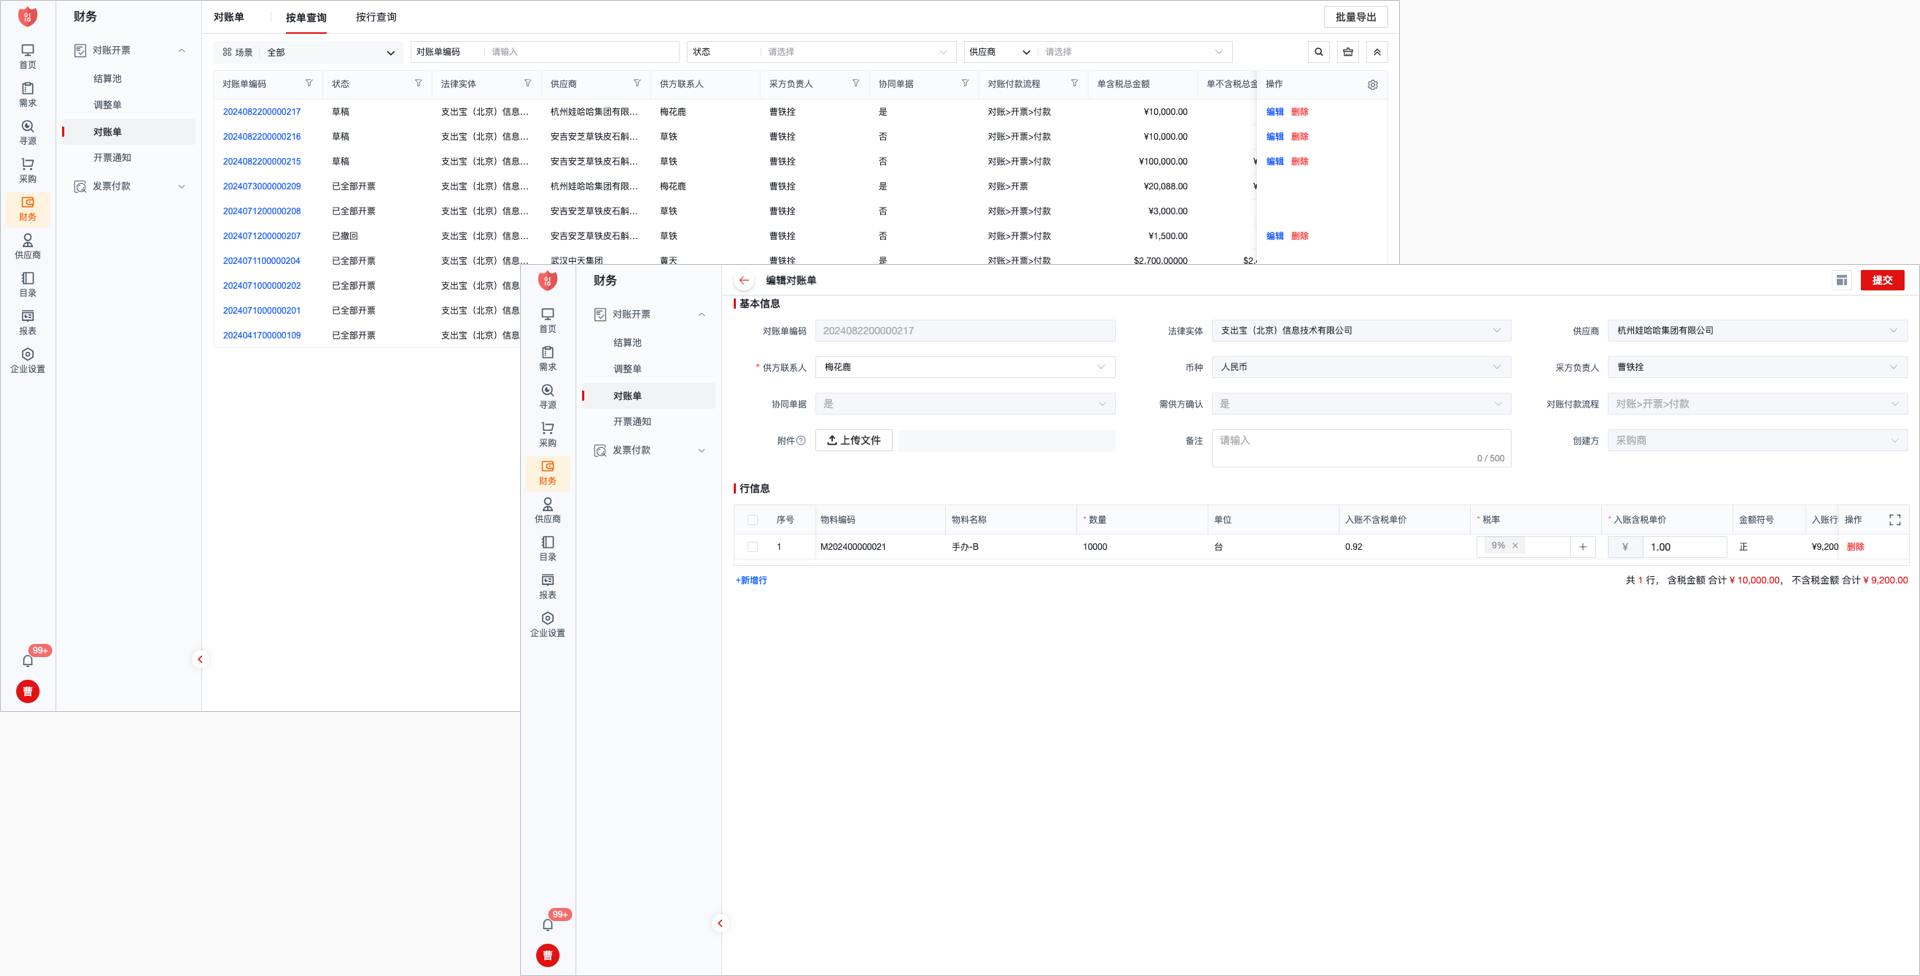The height and width of the screenshot is (976, 1920).
Task: Switch to 按单查询 tab
Action: 306,17
